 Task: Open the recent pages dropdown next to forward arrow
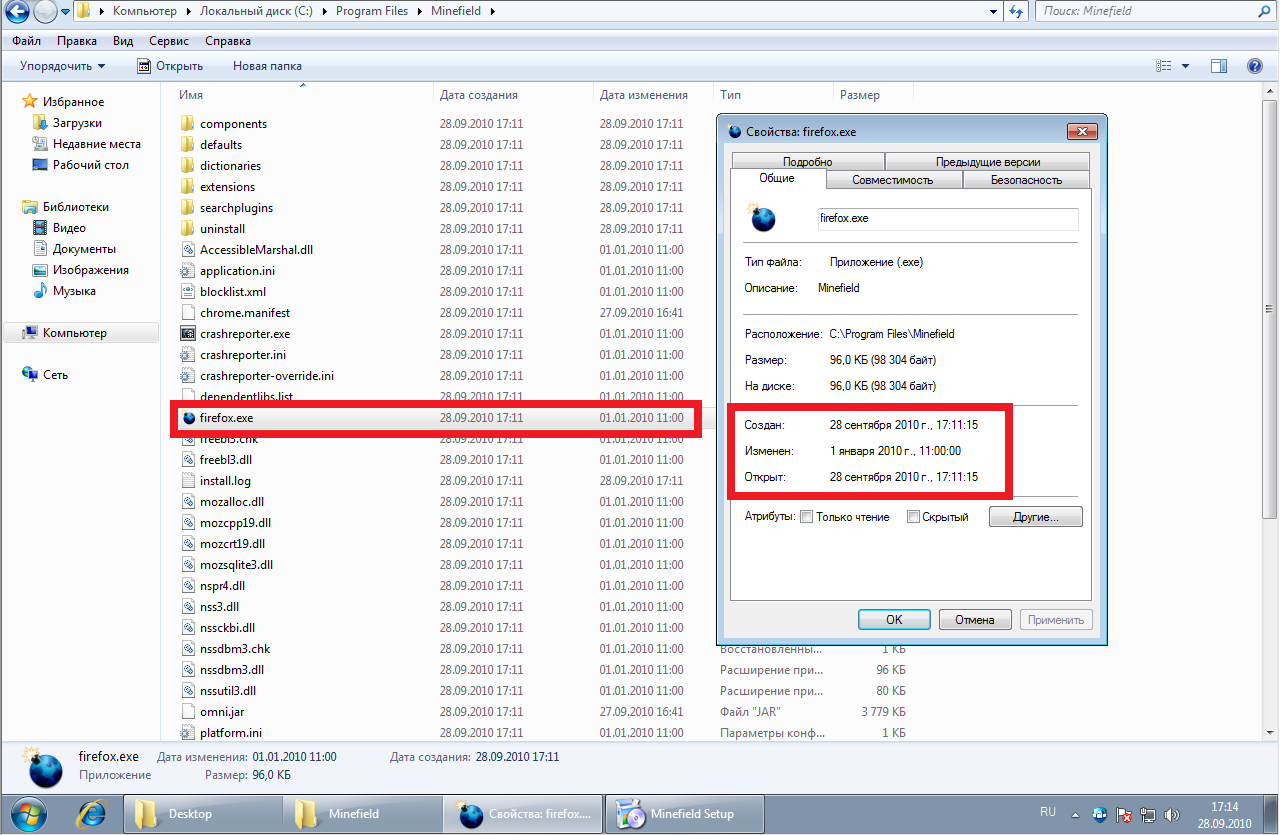pos(66,12)
